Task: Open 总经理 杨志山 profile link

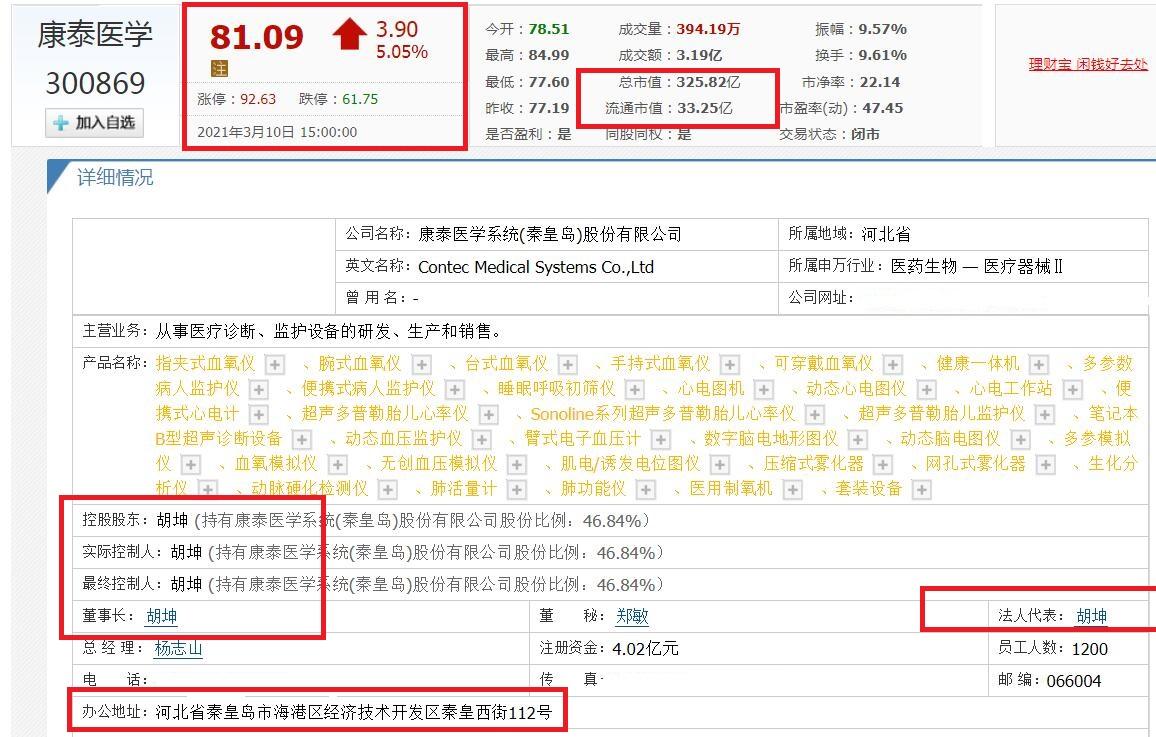Action: coord(178,649)
